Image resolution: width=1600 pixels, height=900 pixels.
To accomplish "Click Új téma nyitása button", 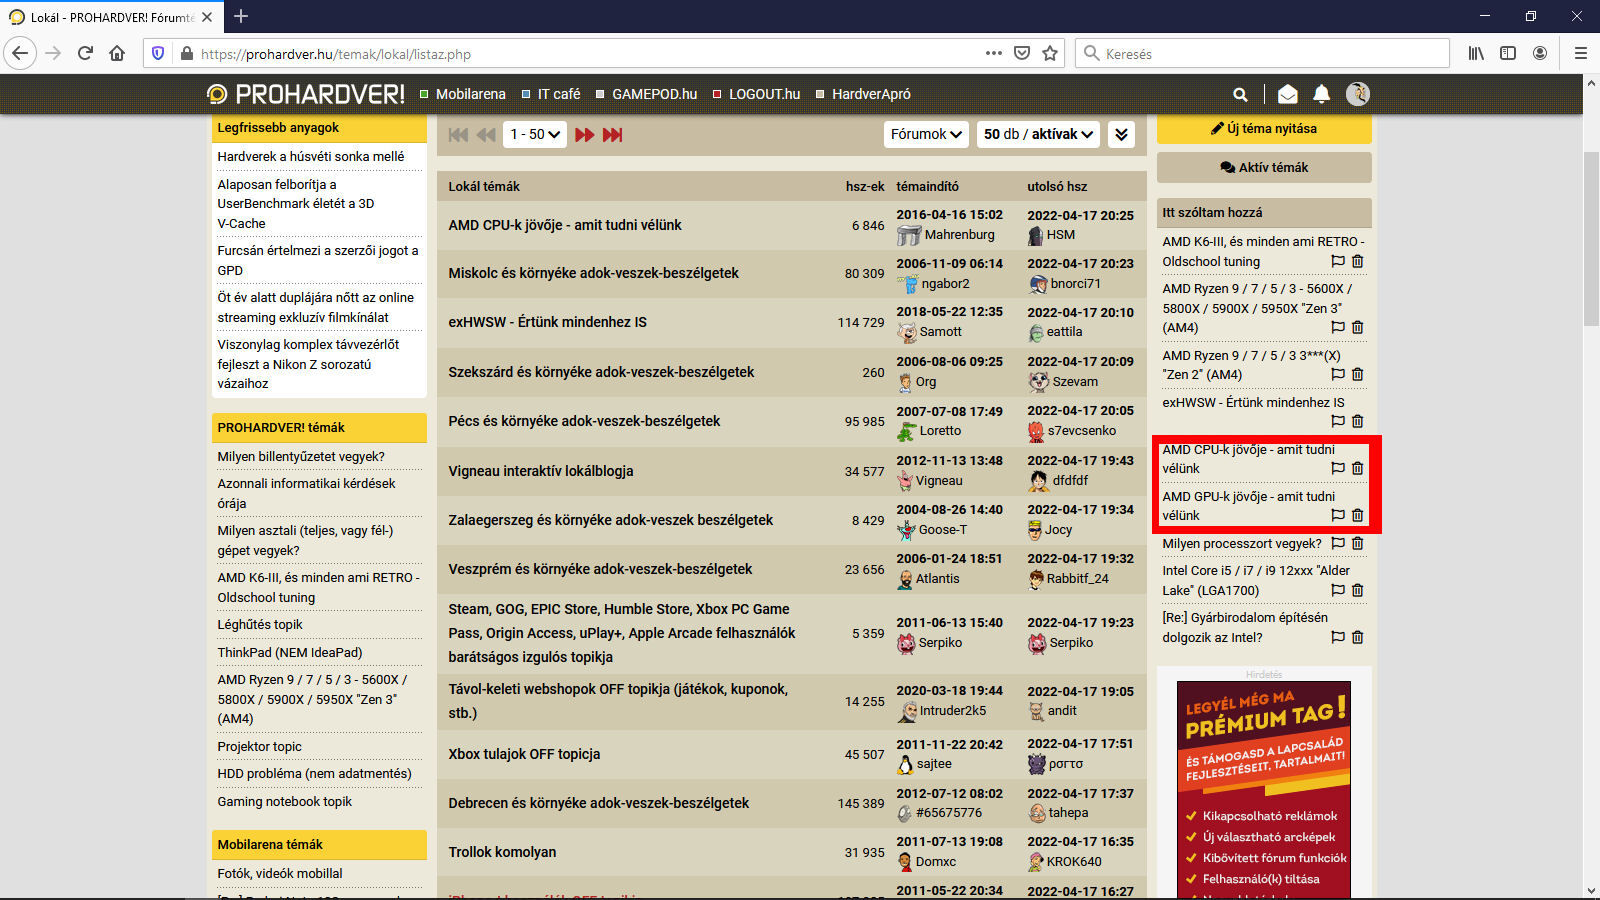I will pyautogui.click(x=1264, y=129).
